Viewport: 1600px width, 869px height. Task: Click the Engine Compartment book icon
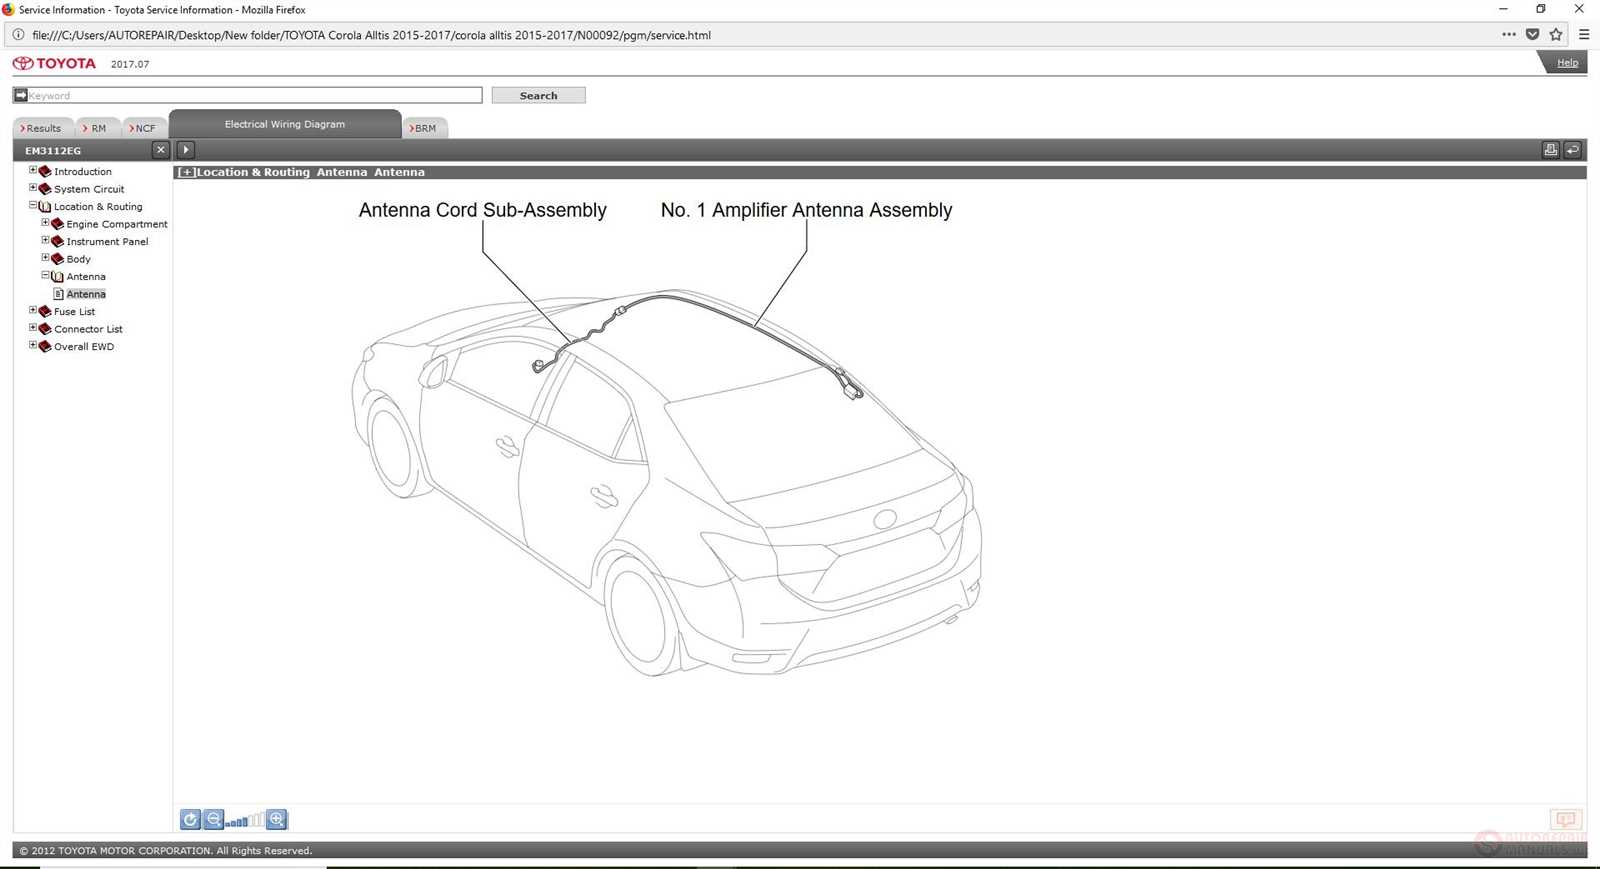click(57, 224)
